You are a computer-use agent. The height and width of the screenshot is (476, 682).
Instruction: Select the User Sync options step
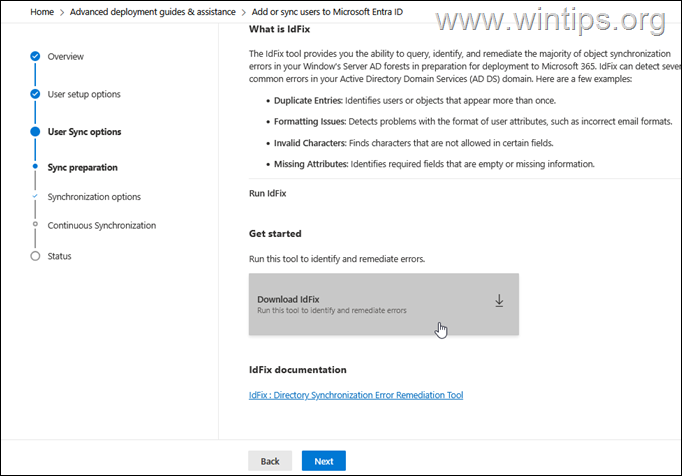pyautogui.click(x=84, y=132)
